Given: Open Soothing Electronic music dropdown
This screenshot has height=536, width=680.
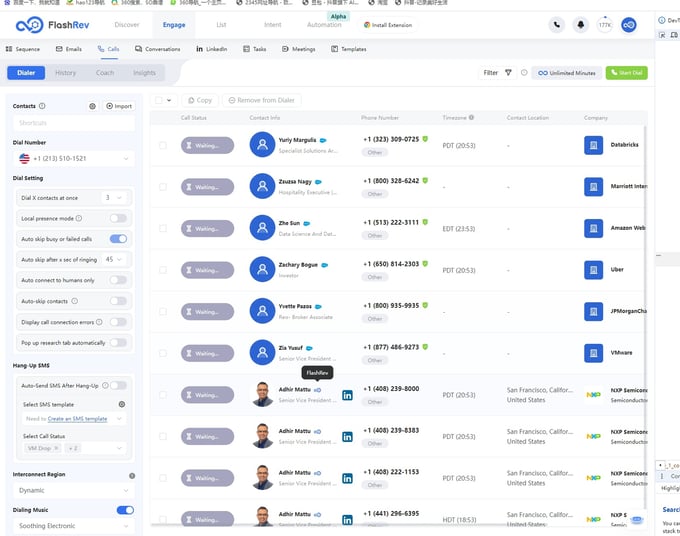Looking at the screenshot, I should [74, 526].
